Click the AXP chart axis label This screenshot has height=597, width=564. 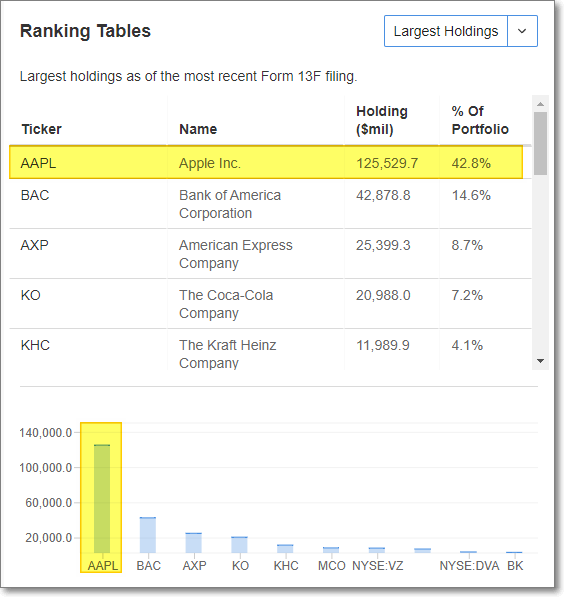(194, 566)
